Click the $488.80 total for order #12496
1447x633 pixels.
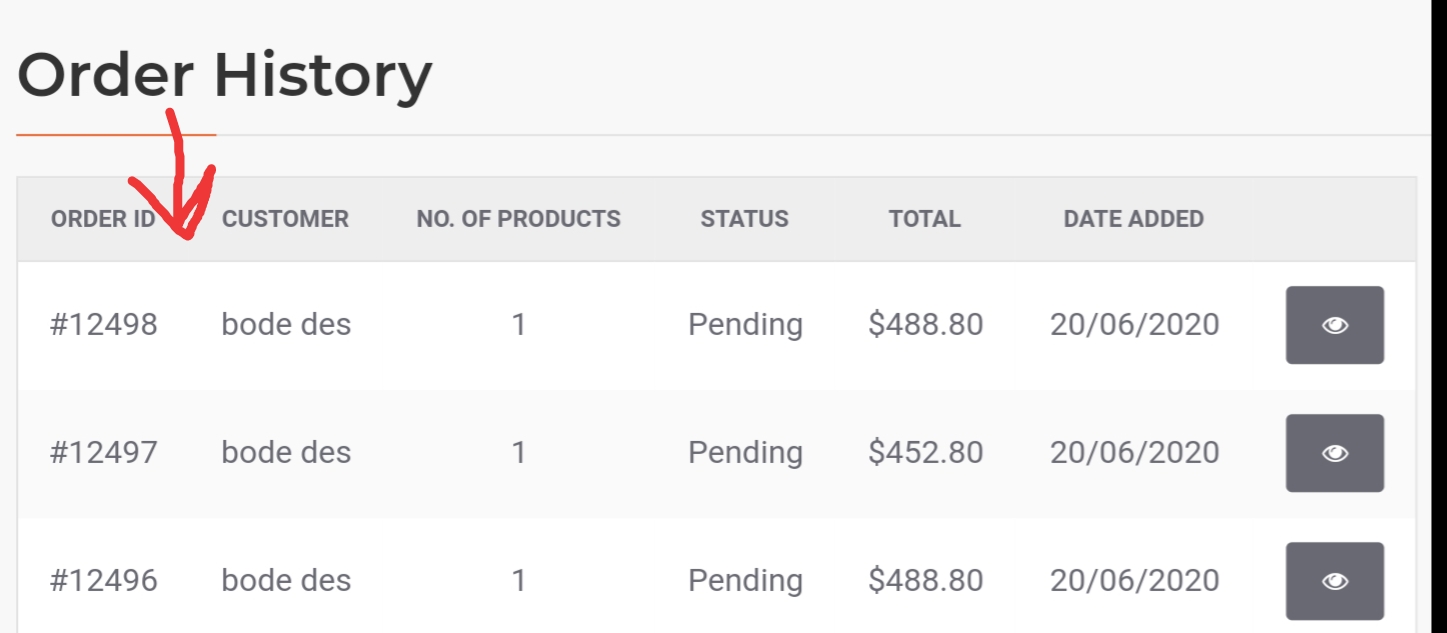click(x=926, y=581)
